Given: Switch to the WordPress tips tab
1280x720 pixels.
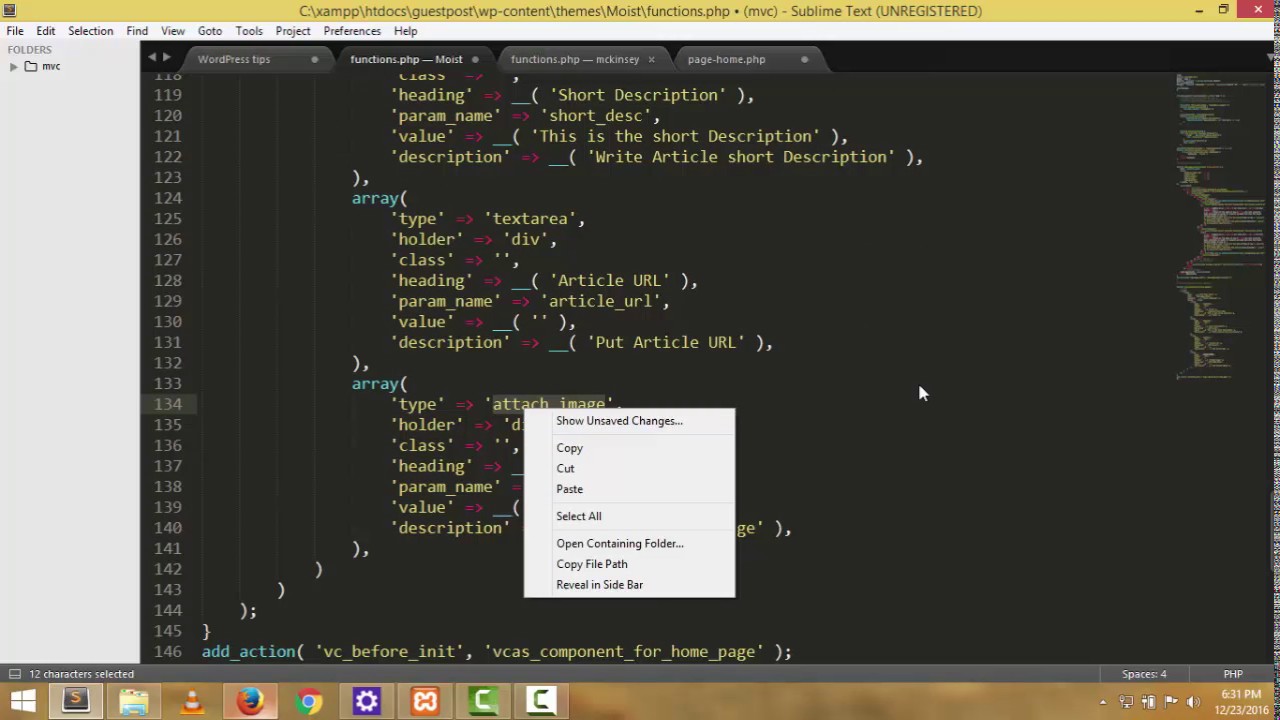Looking at the screenshot, I should click(234, 59).
